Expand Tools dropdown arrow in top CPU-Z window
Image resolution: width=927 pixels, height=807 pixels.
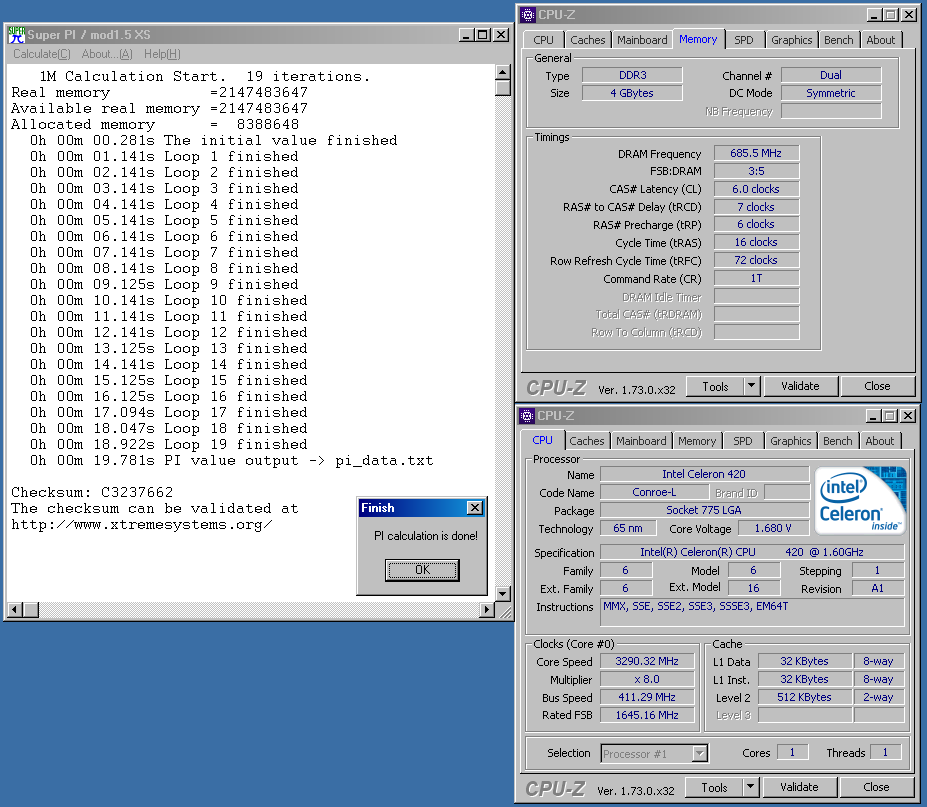tap(751, 387)
